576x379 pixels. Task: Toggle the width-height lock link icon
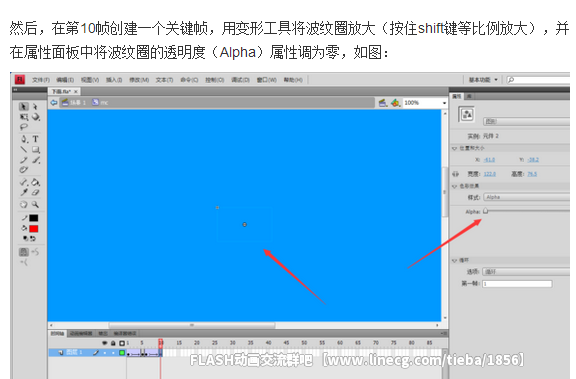tap(456, 174)
